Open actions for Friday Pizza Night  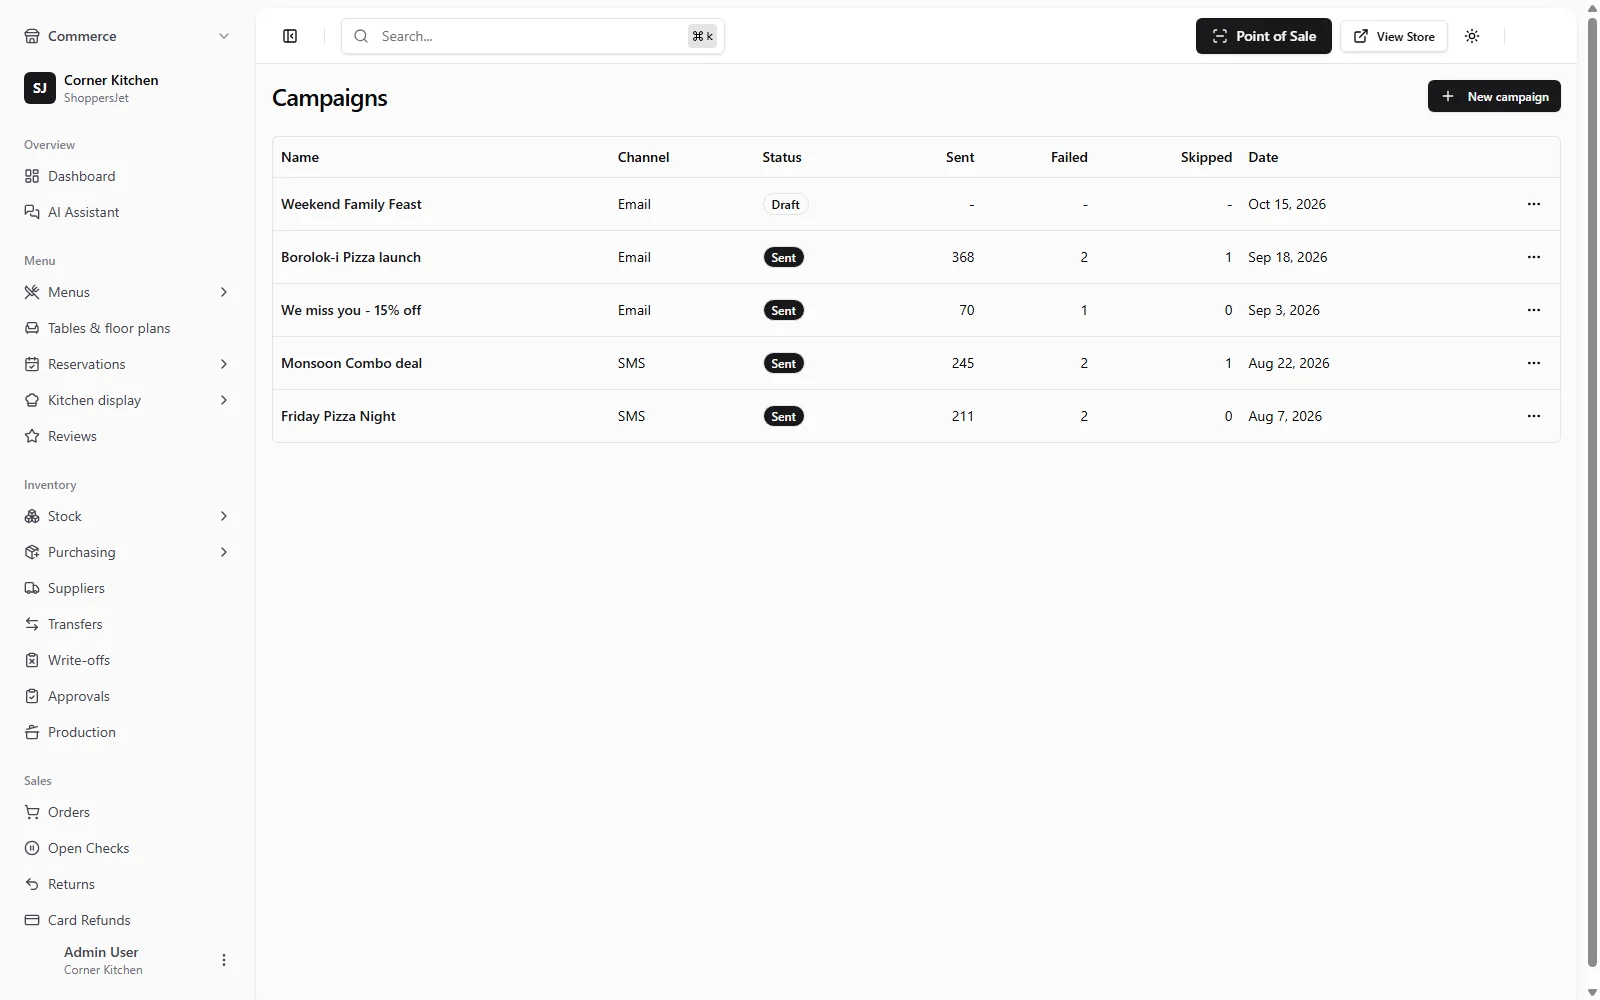coord(1534,416)
